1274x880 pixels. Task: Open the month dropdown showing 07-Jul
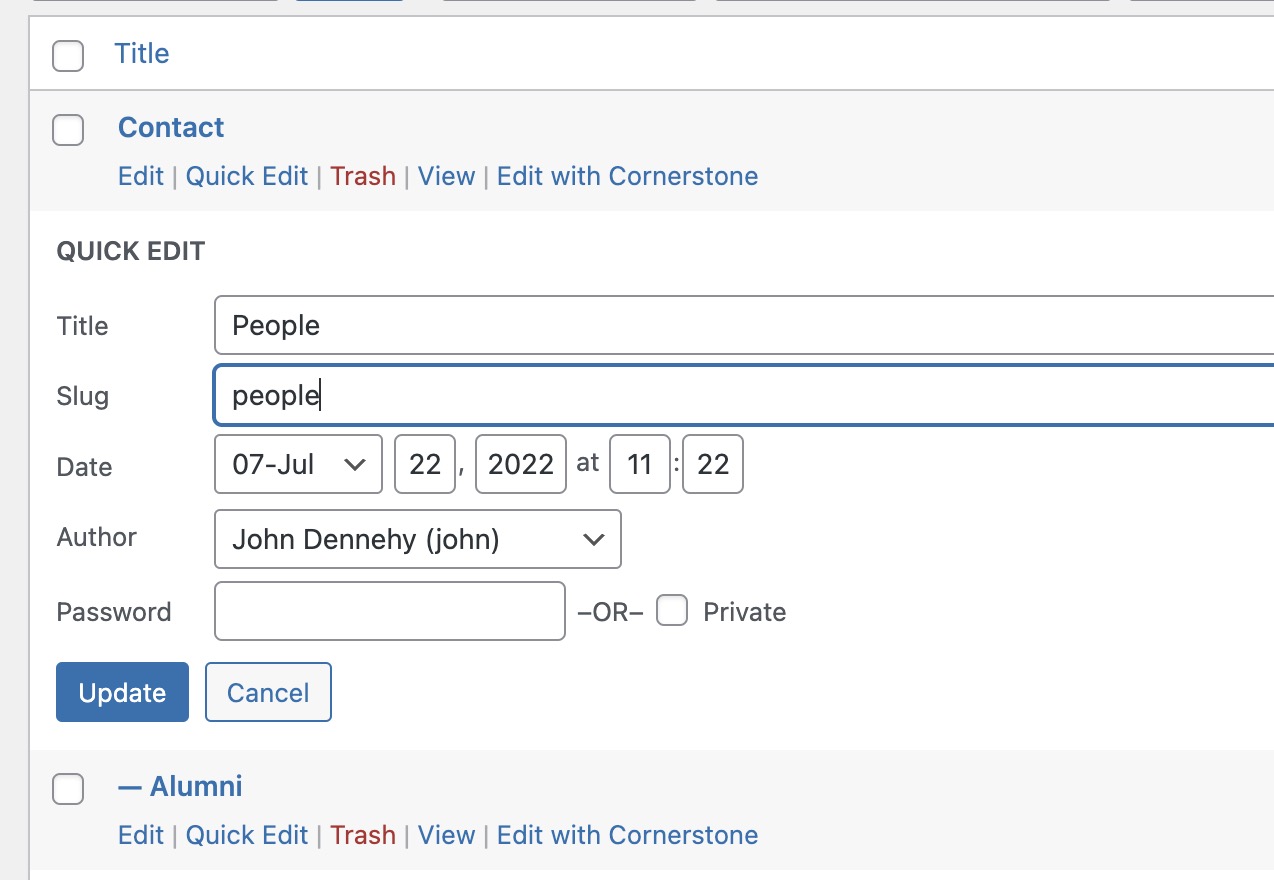point(298,464)
